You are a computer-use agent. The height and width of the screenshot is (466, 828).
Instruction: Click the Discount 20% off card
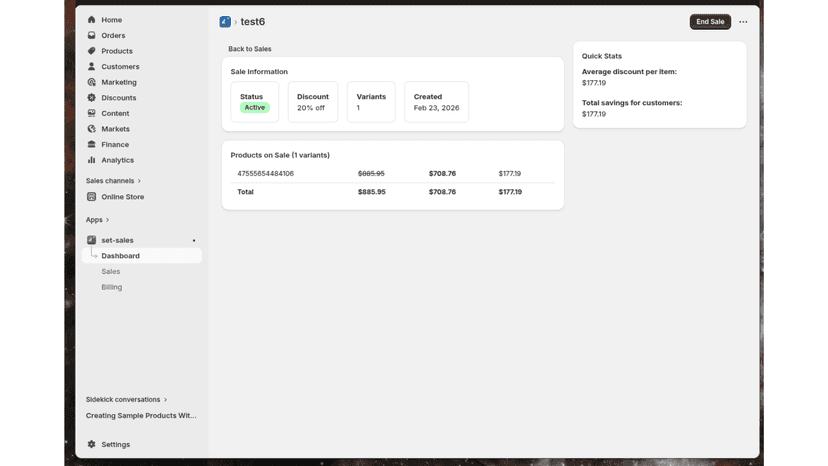click(x=313, y=102)
